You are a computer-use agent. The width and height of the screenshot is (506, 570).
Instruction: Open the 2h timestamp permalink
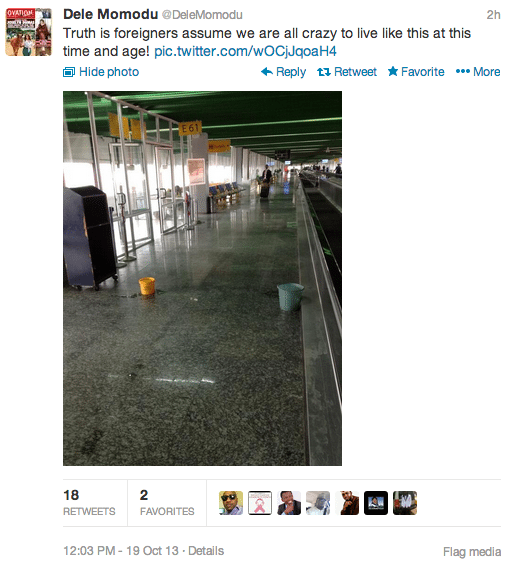493,15
